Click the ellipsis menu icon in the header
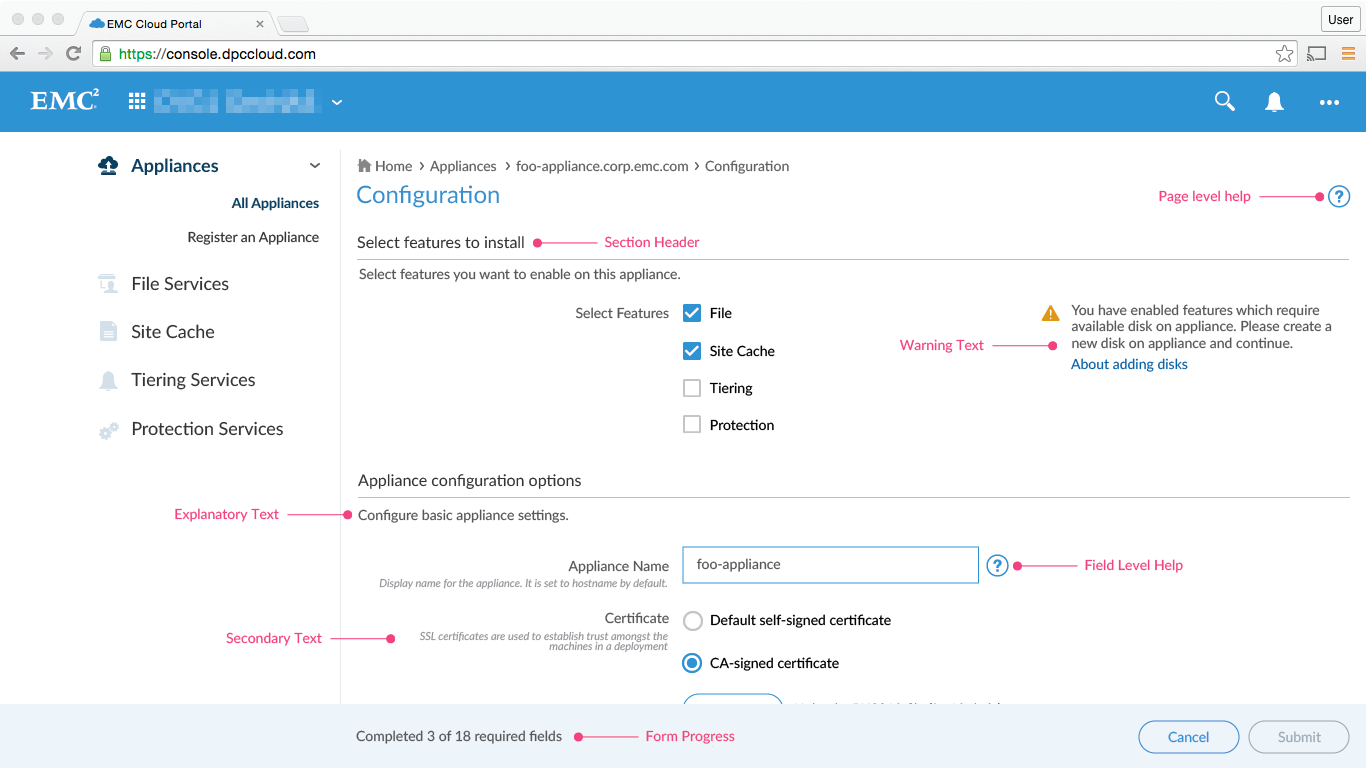Screen dimensions: 1366x768 (1329, 101)
